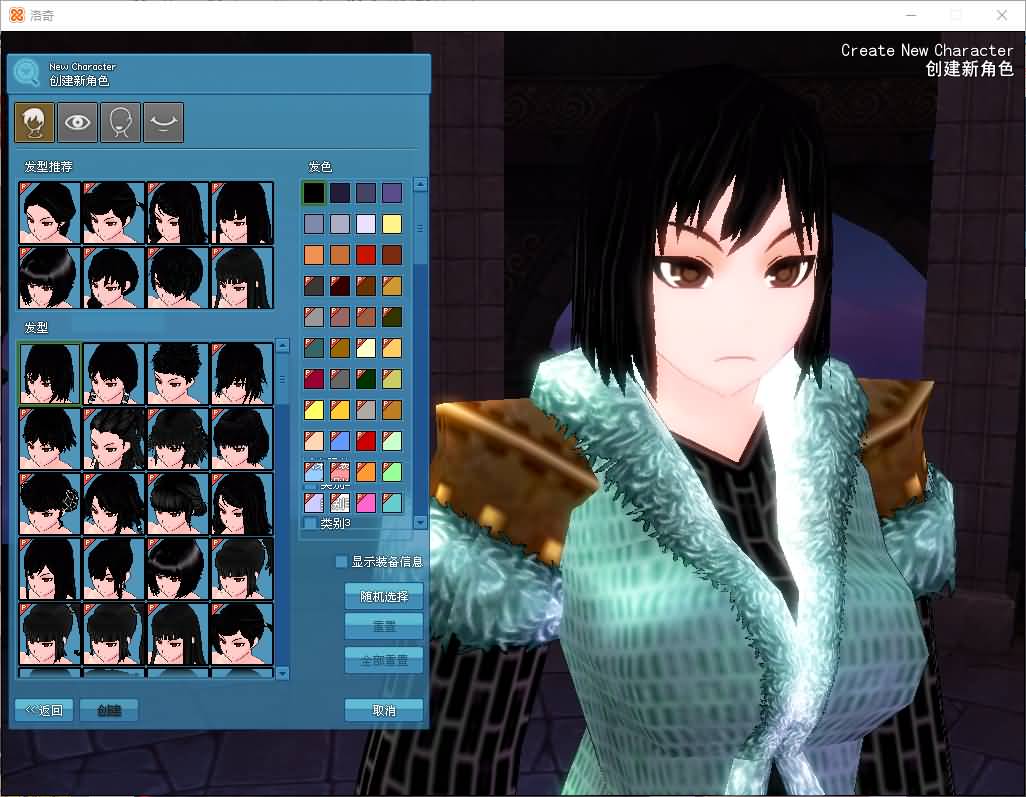1026x797 pixels.
Task: Open the eye customization tab
Action: click(x=77, y=122)
